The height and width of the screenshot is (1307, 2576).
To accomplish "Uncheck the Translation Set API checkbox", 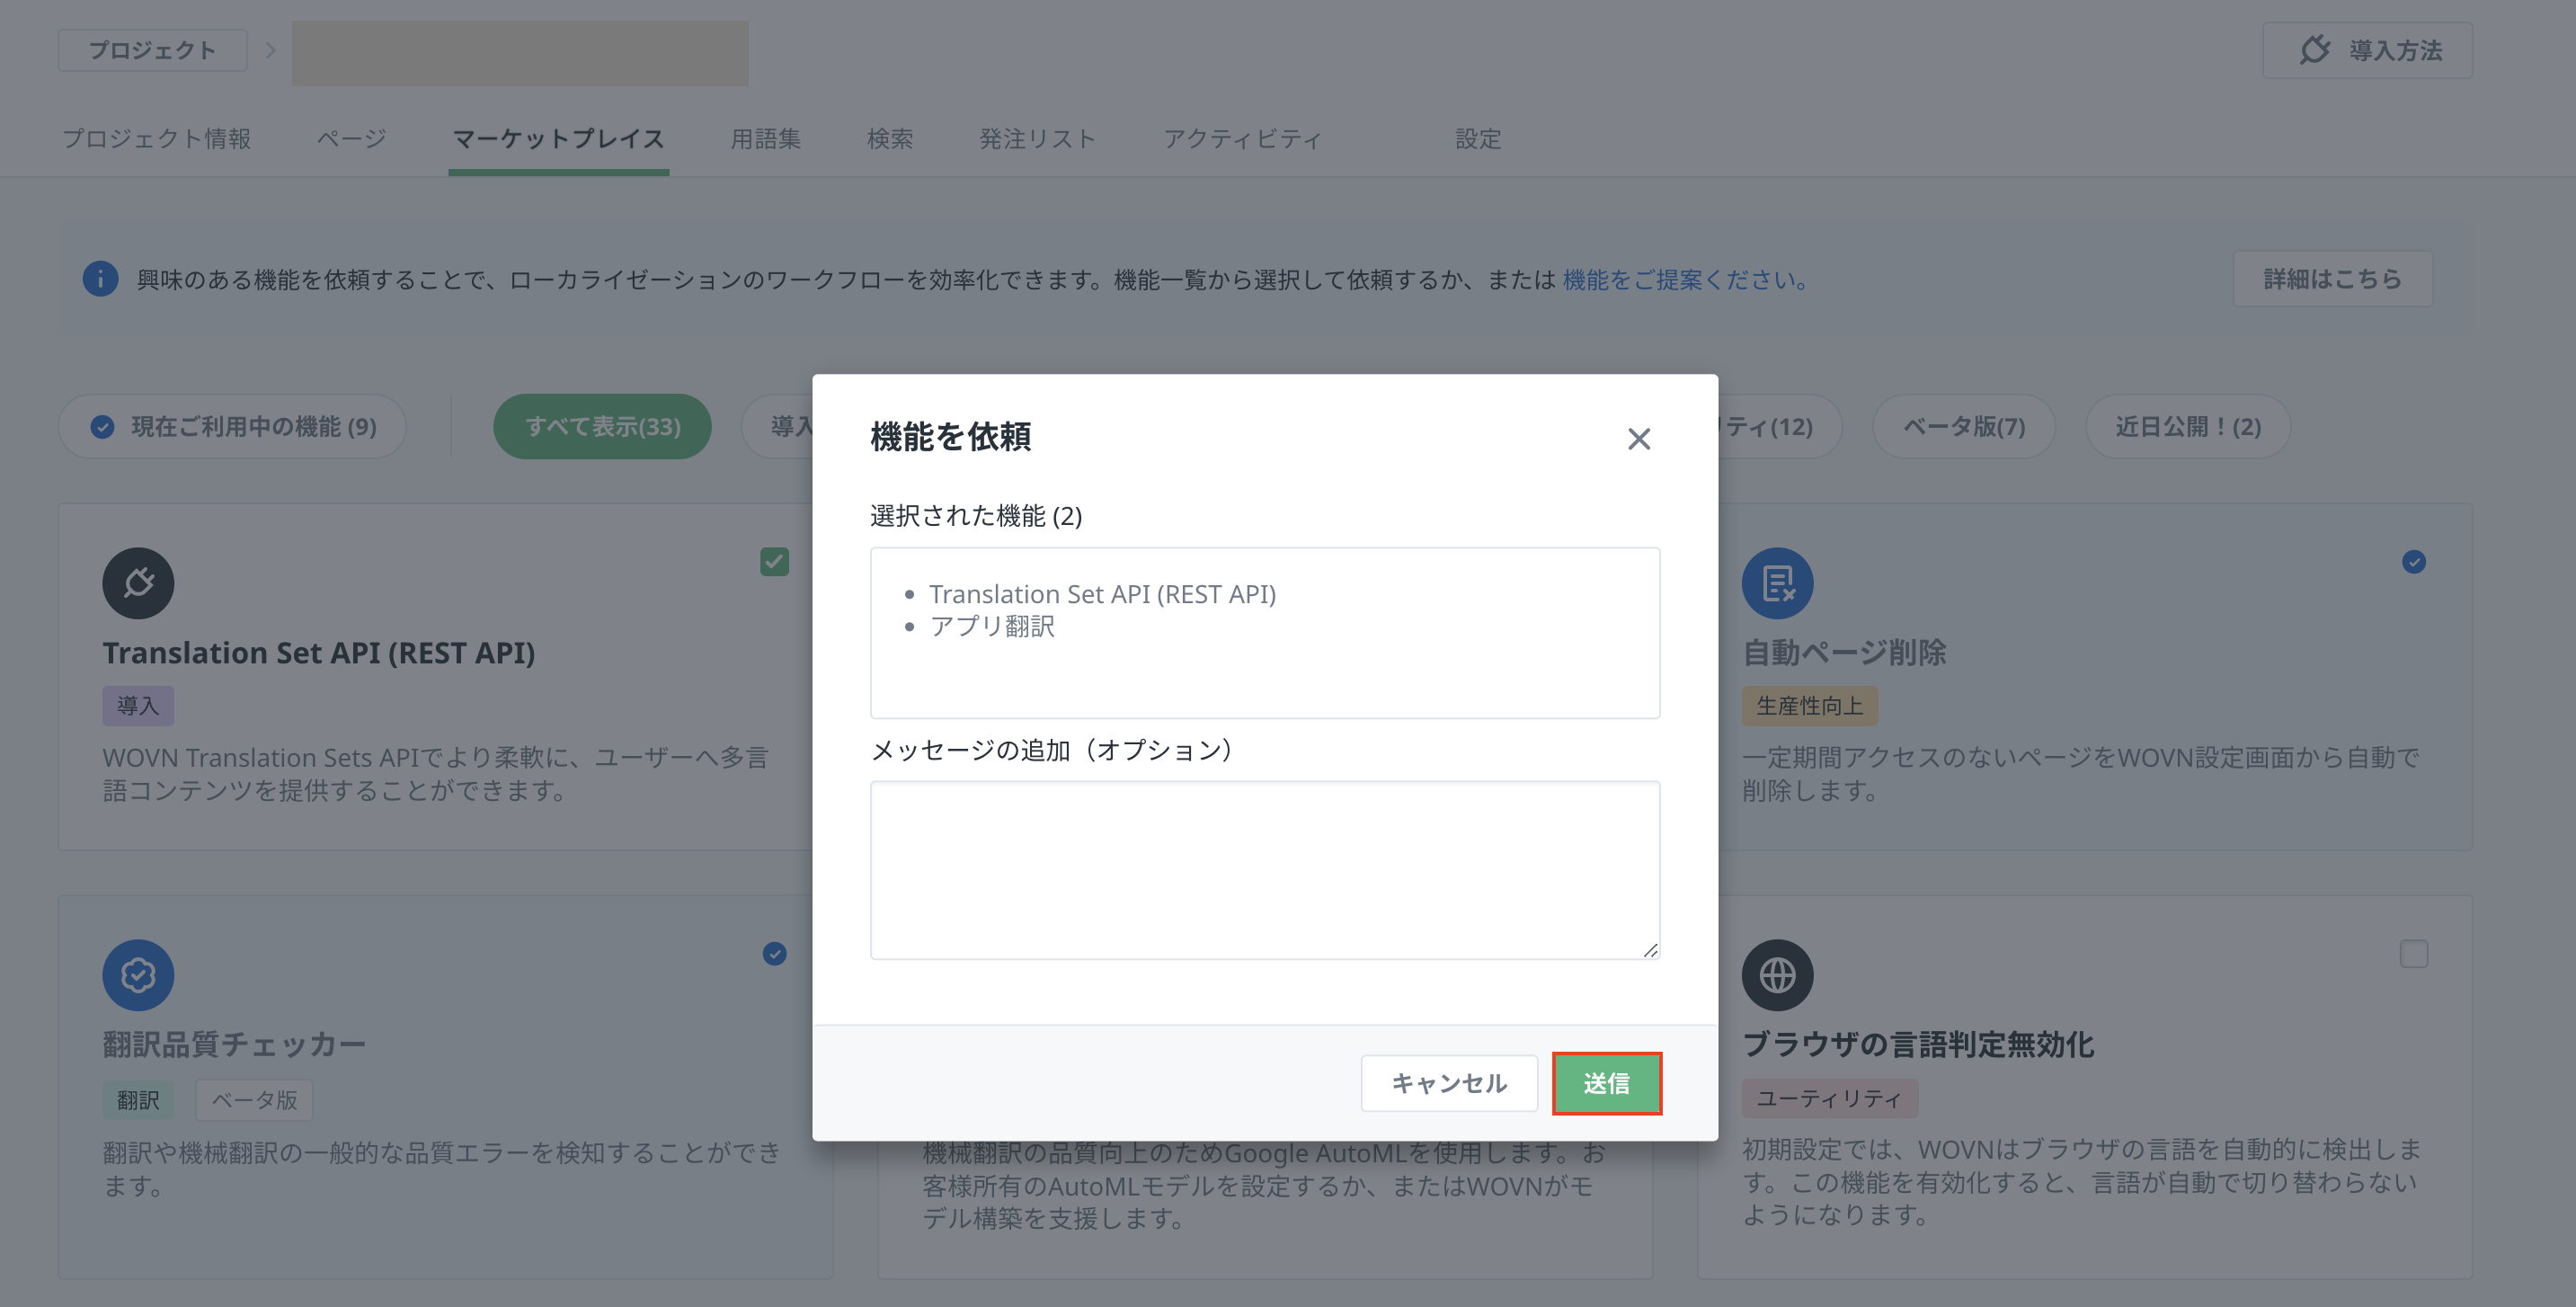I will (x=774, y=562).
